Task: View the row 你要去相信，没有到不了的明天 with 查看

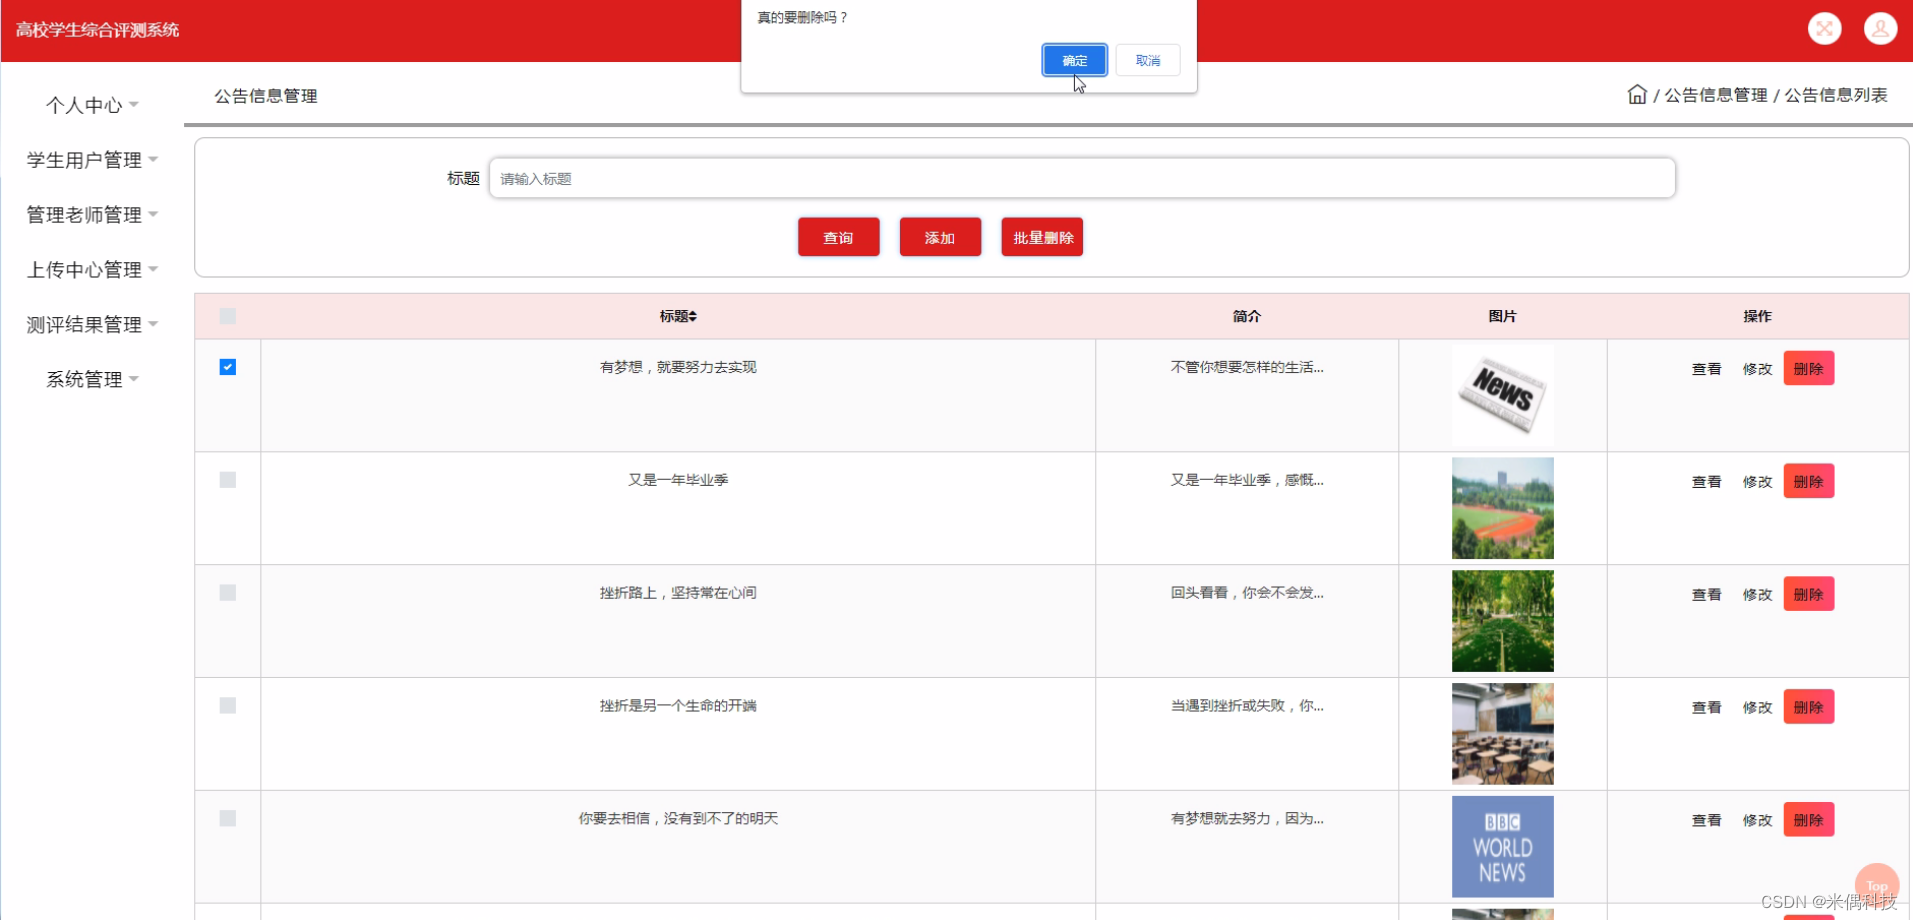Action: point(1706,821)
